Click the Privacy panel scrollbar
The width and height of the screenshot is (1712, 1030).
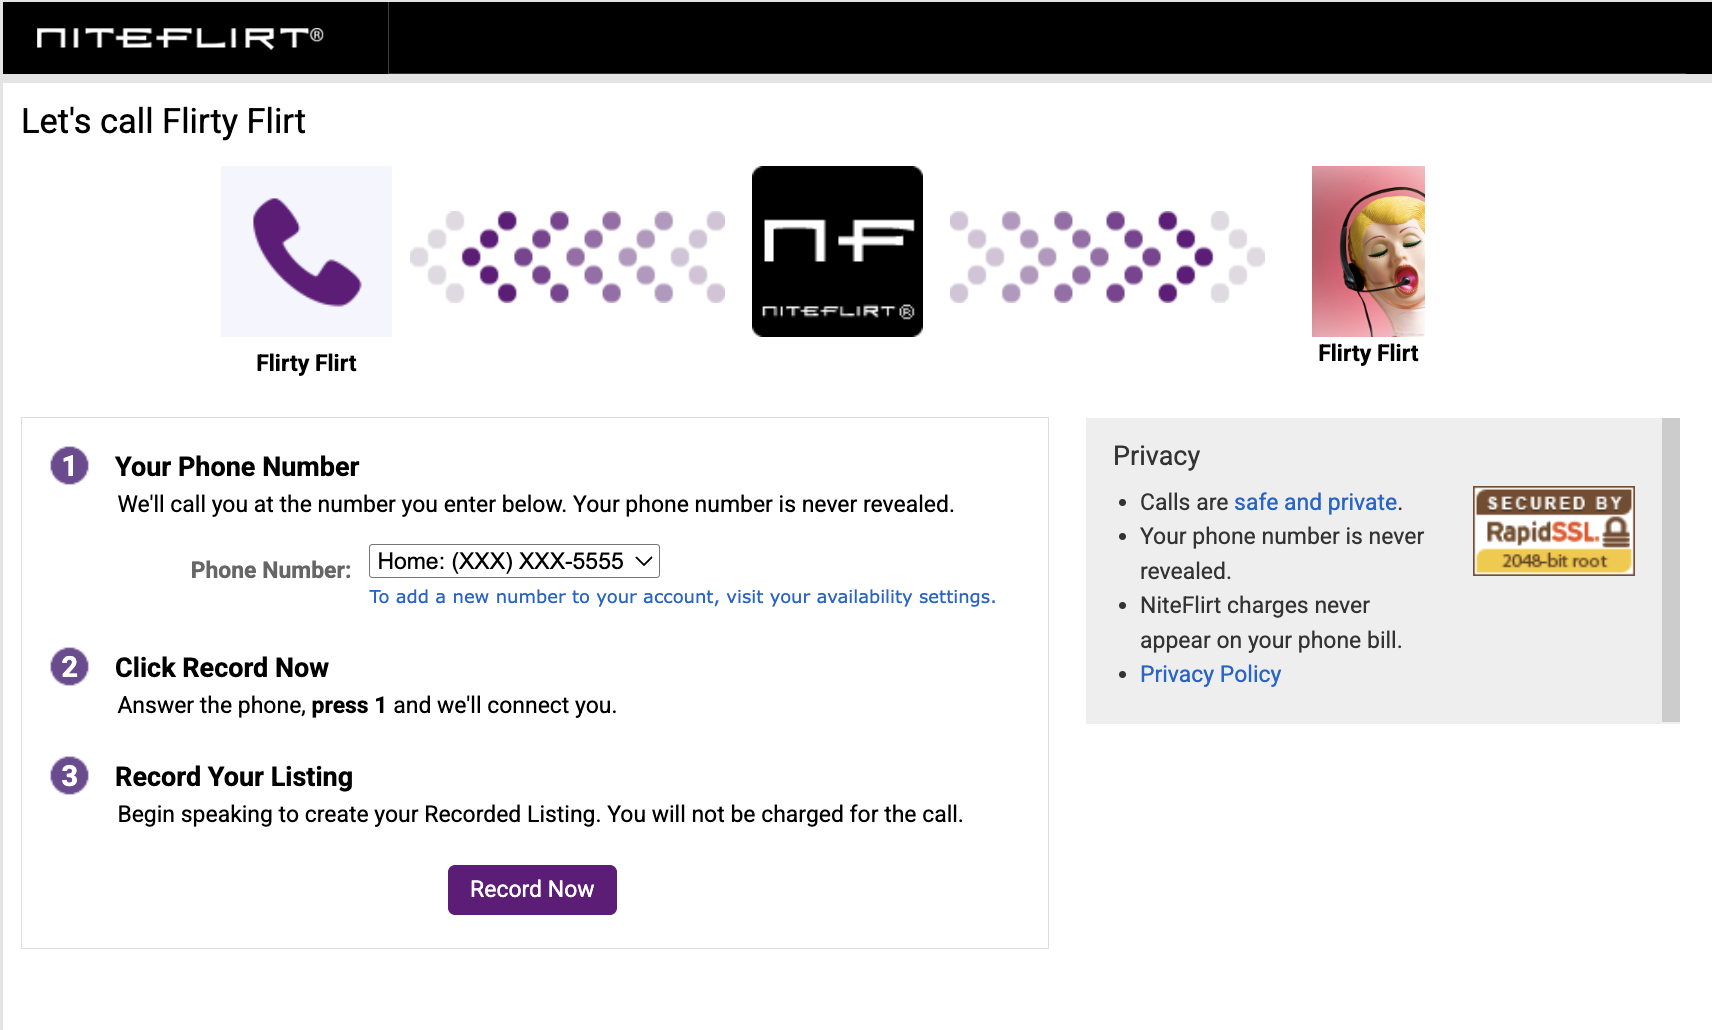(x=1670, y=570)
